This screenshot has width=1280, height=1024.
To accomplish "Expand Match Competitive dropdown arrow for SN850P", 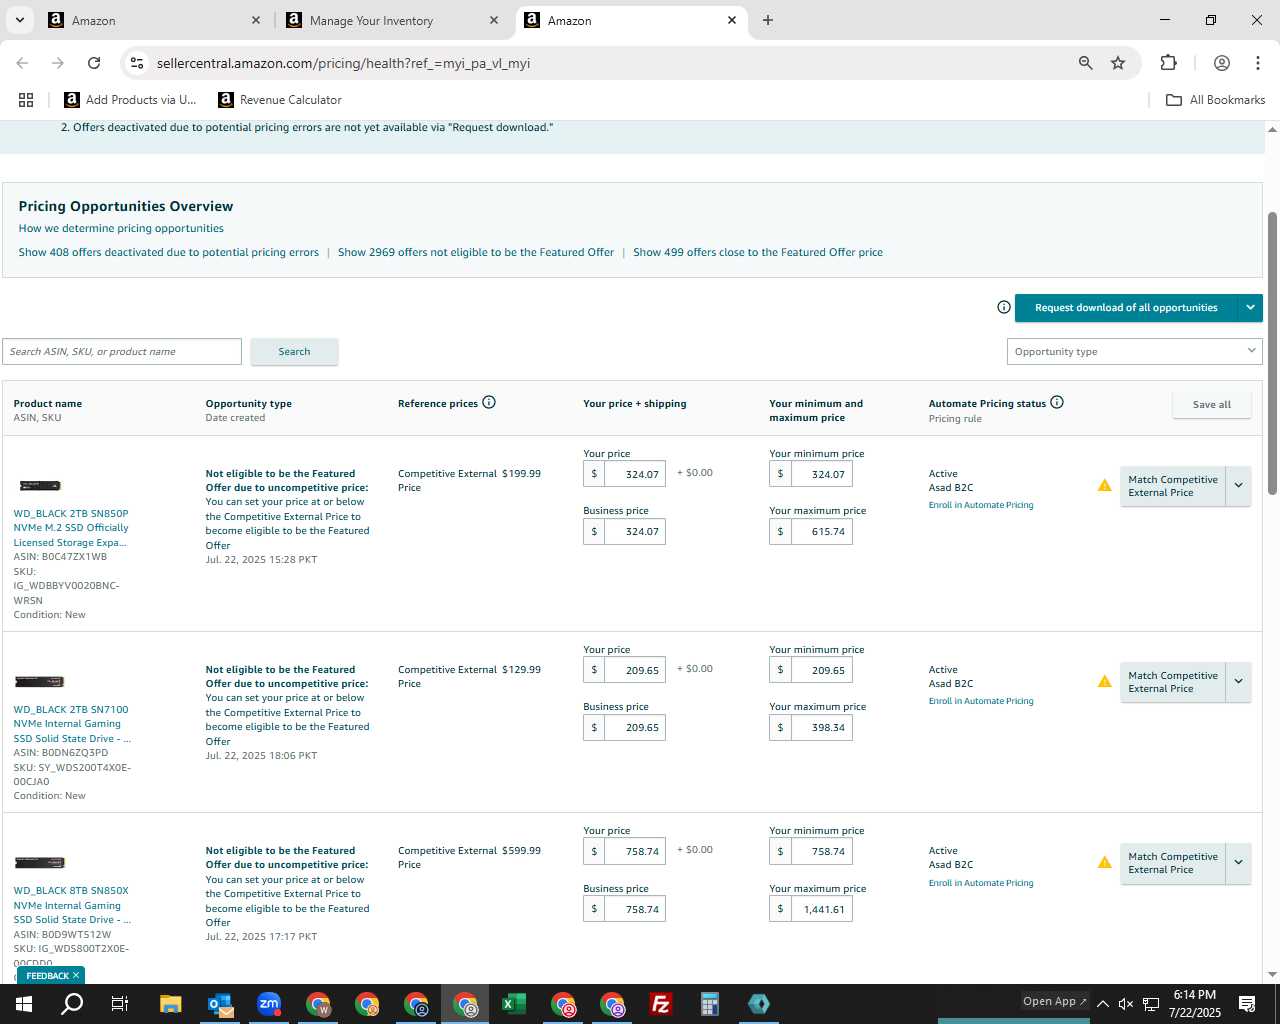I will [x=1239, y=486].
